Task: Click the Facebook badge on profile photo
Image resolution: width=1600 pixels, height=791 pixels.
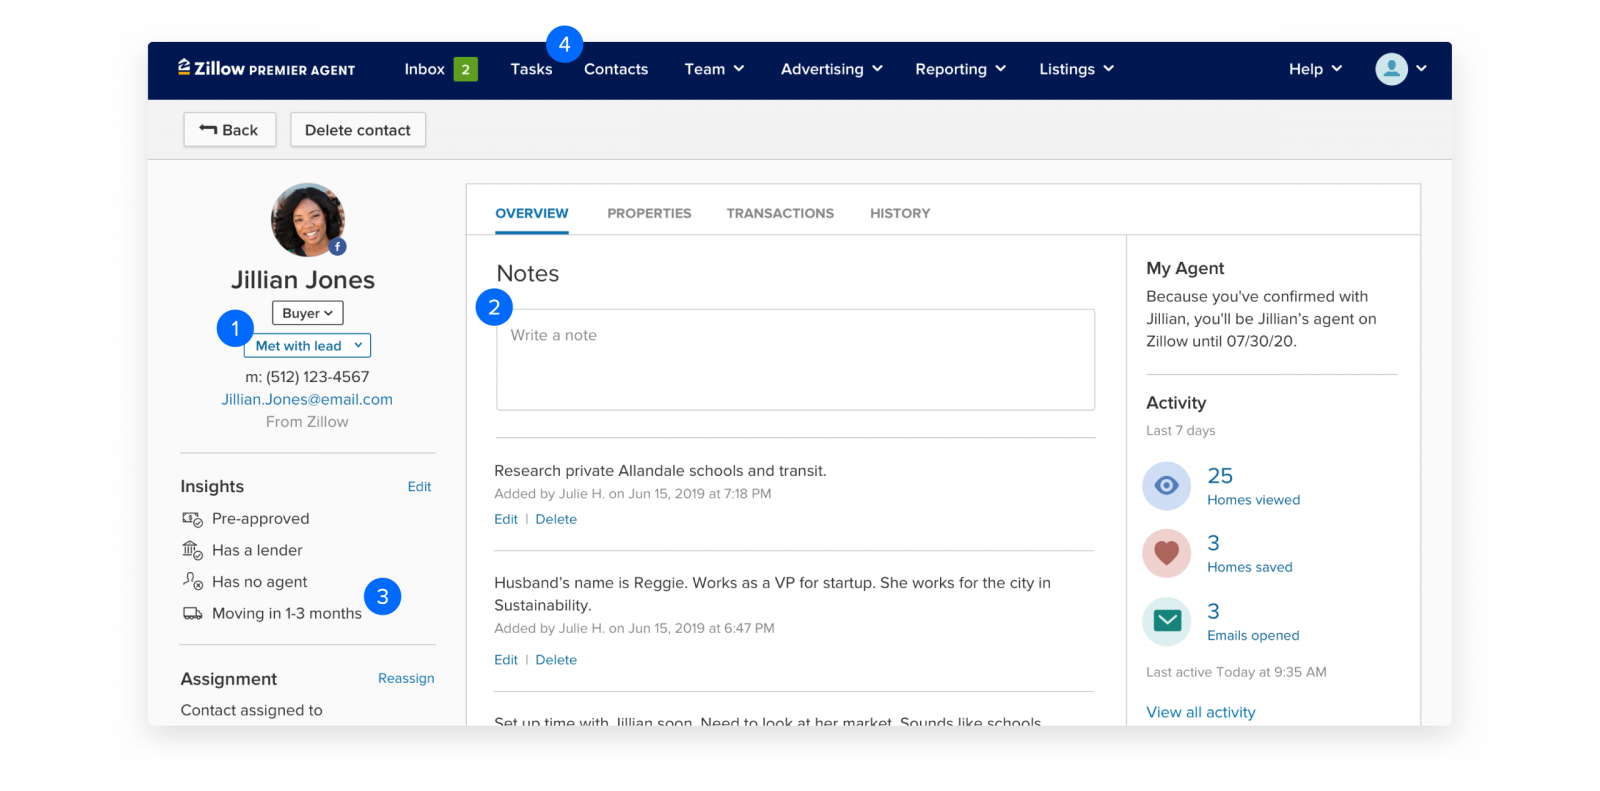Action: pos(338,247)
